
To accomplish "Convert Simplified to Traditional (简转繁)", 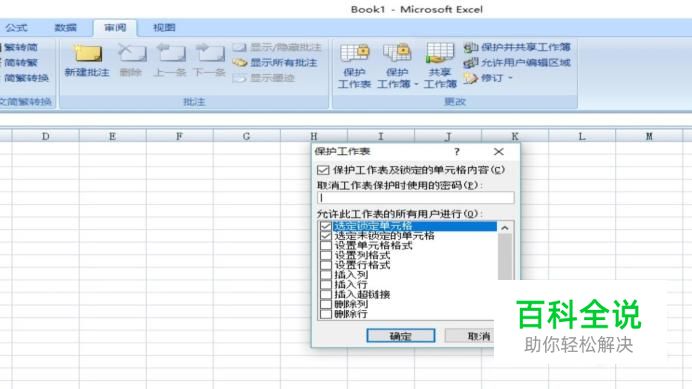I will click(x=19, y=63).
